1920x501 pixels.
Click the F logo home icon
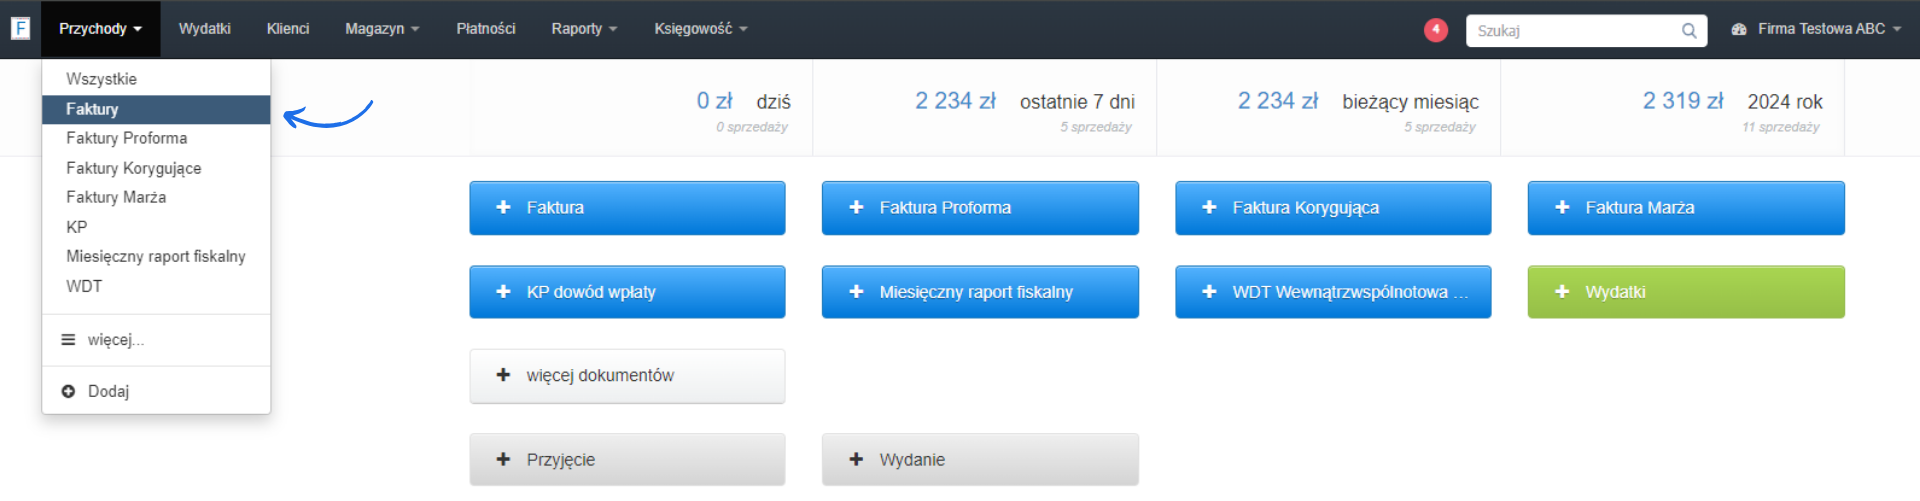pyautogui.click(x=20, y=29)
